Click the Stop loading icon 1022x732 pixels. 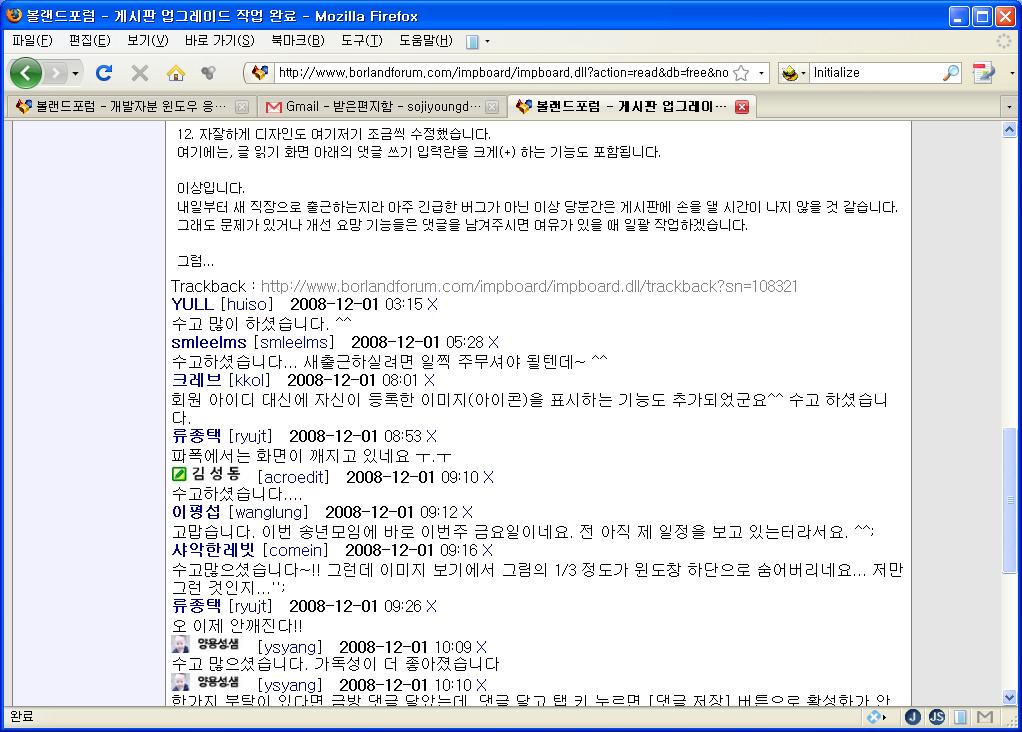(x=140, y=73)
